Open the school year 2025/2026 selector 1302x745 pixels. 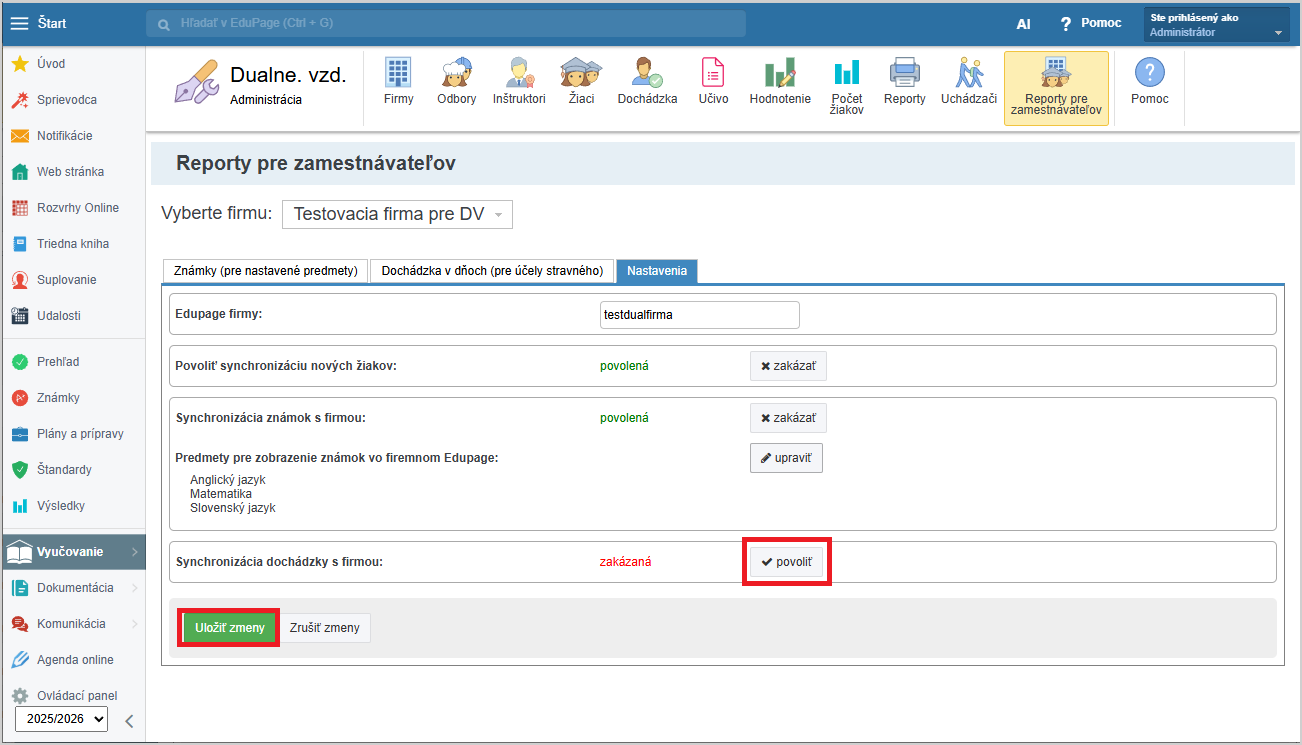[x=61, y=718]
